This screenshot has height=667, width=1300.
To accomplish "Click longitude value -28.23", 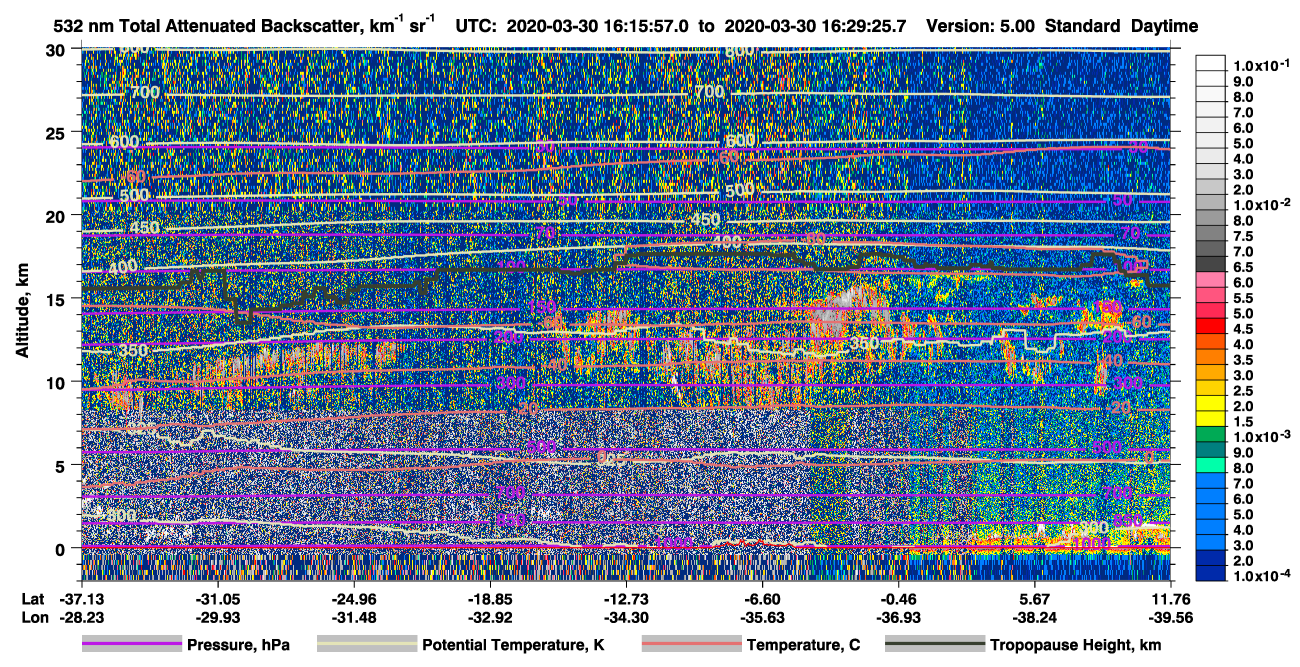I will point(80,617).
